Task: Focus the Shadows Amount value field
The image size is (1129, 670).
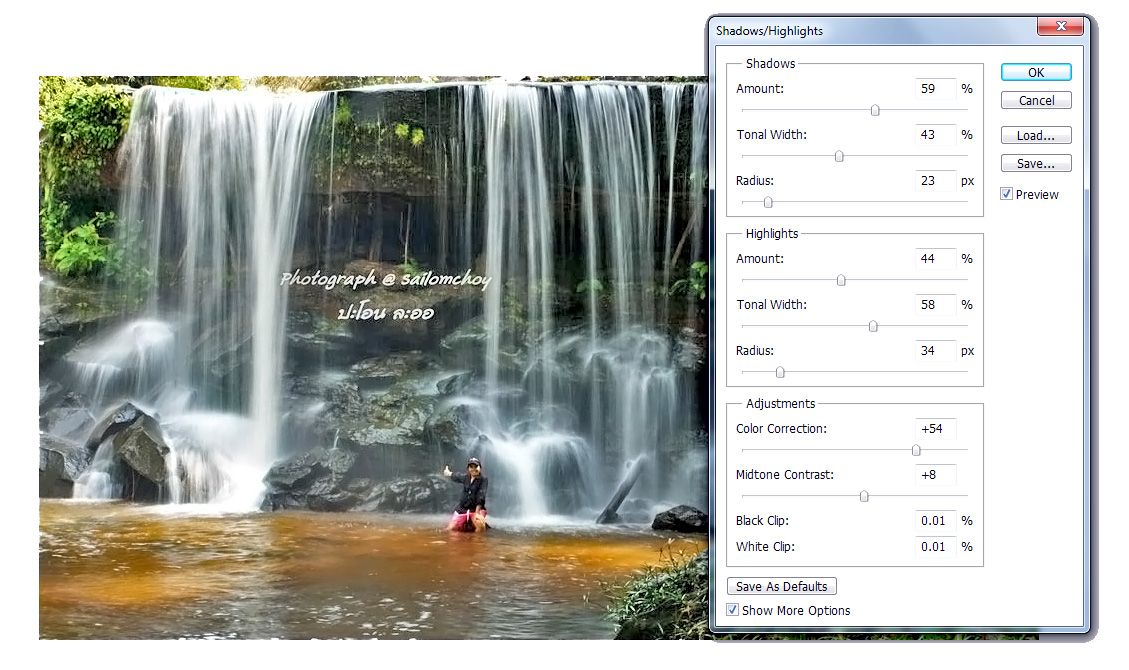Action: (935, 89)
